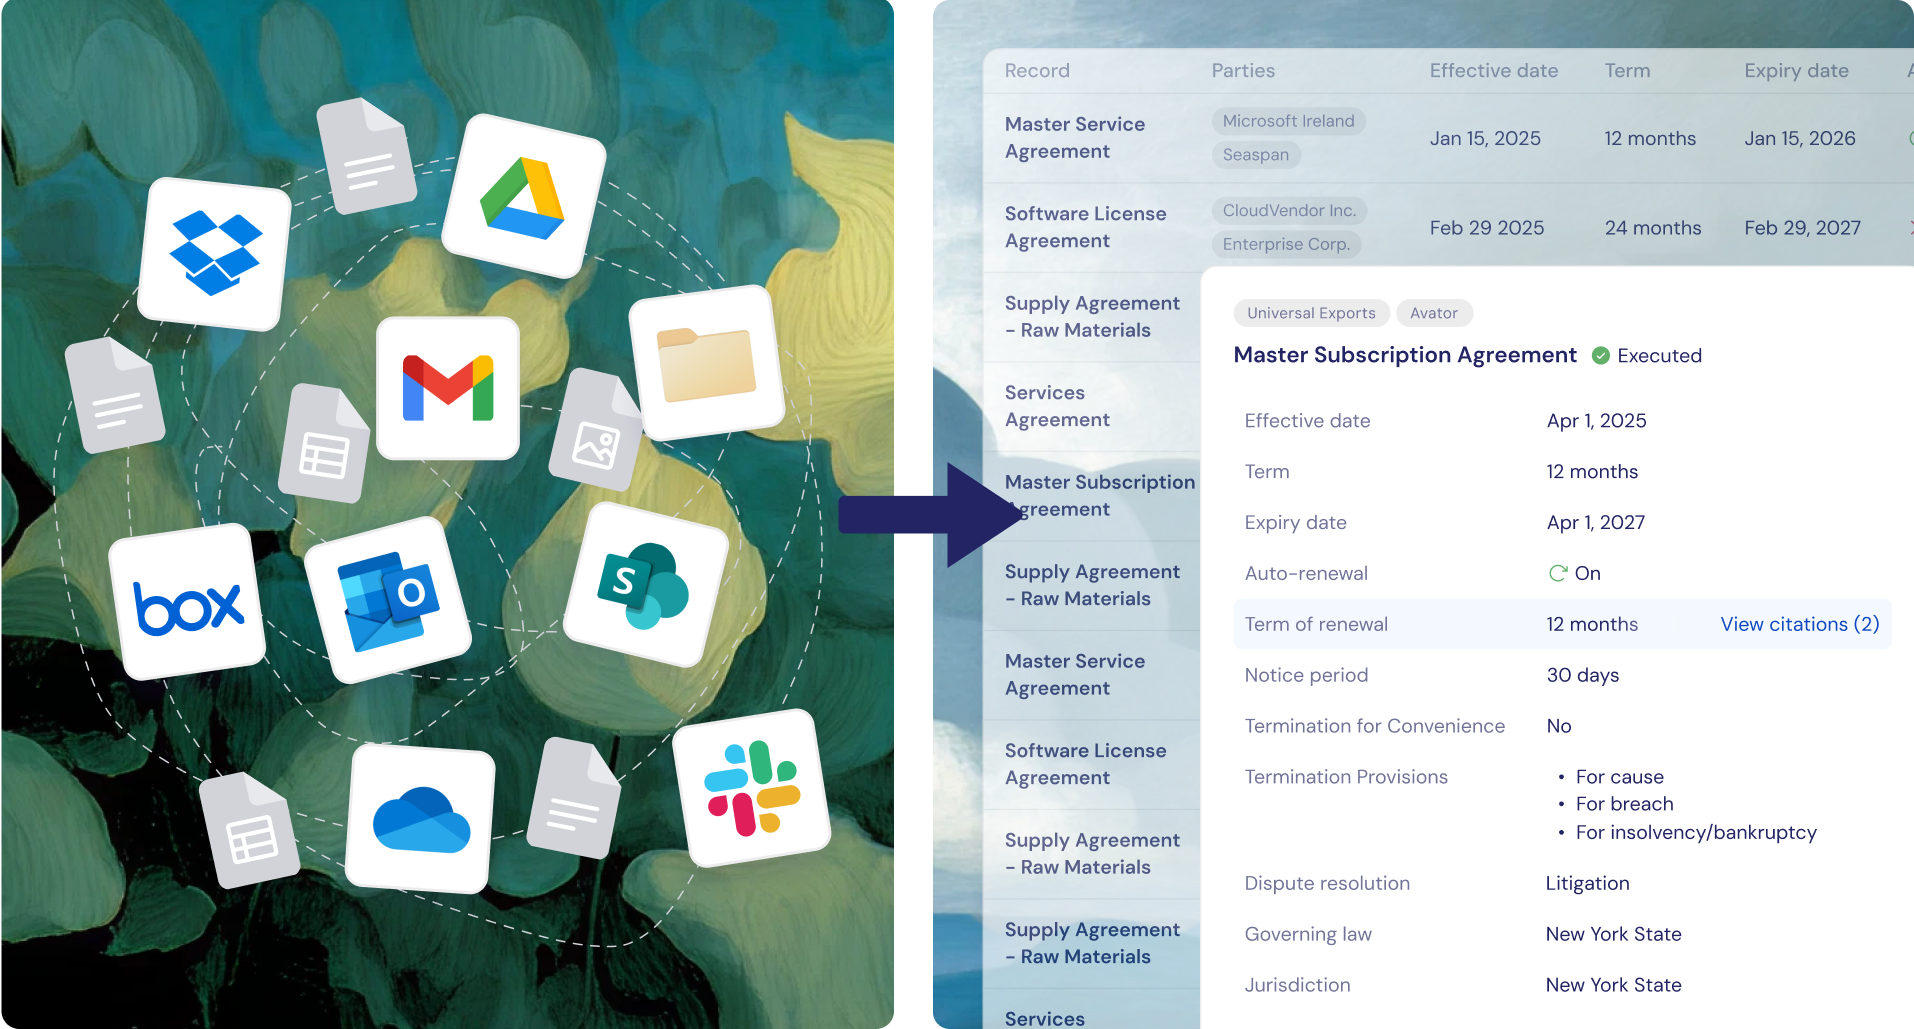Open first Master Service Agreement record
The image size is (1914, 1029).
[x=1075, y=138]
